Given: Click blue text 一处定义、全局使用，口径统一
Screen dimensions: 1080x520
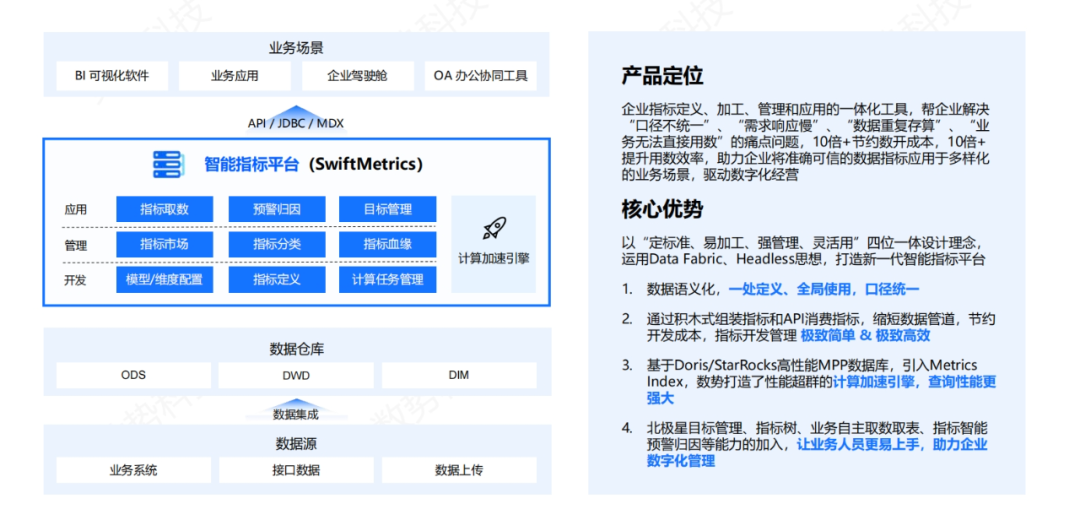Looking at the screenshot, I should coord(823,289).
